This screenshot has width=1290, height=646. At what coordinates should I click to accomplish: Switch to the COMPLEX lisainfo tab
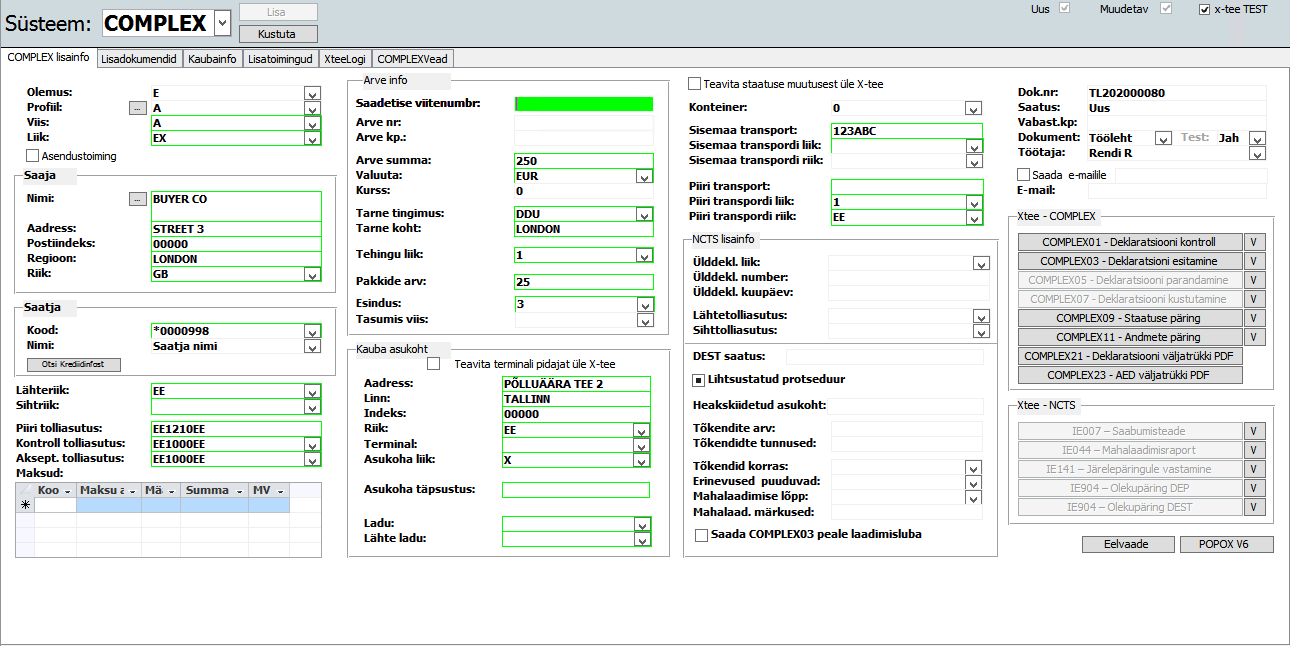click(48, 58)
